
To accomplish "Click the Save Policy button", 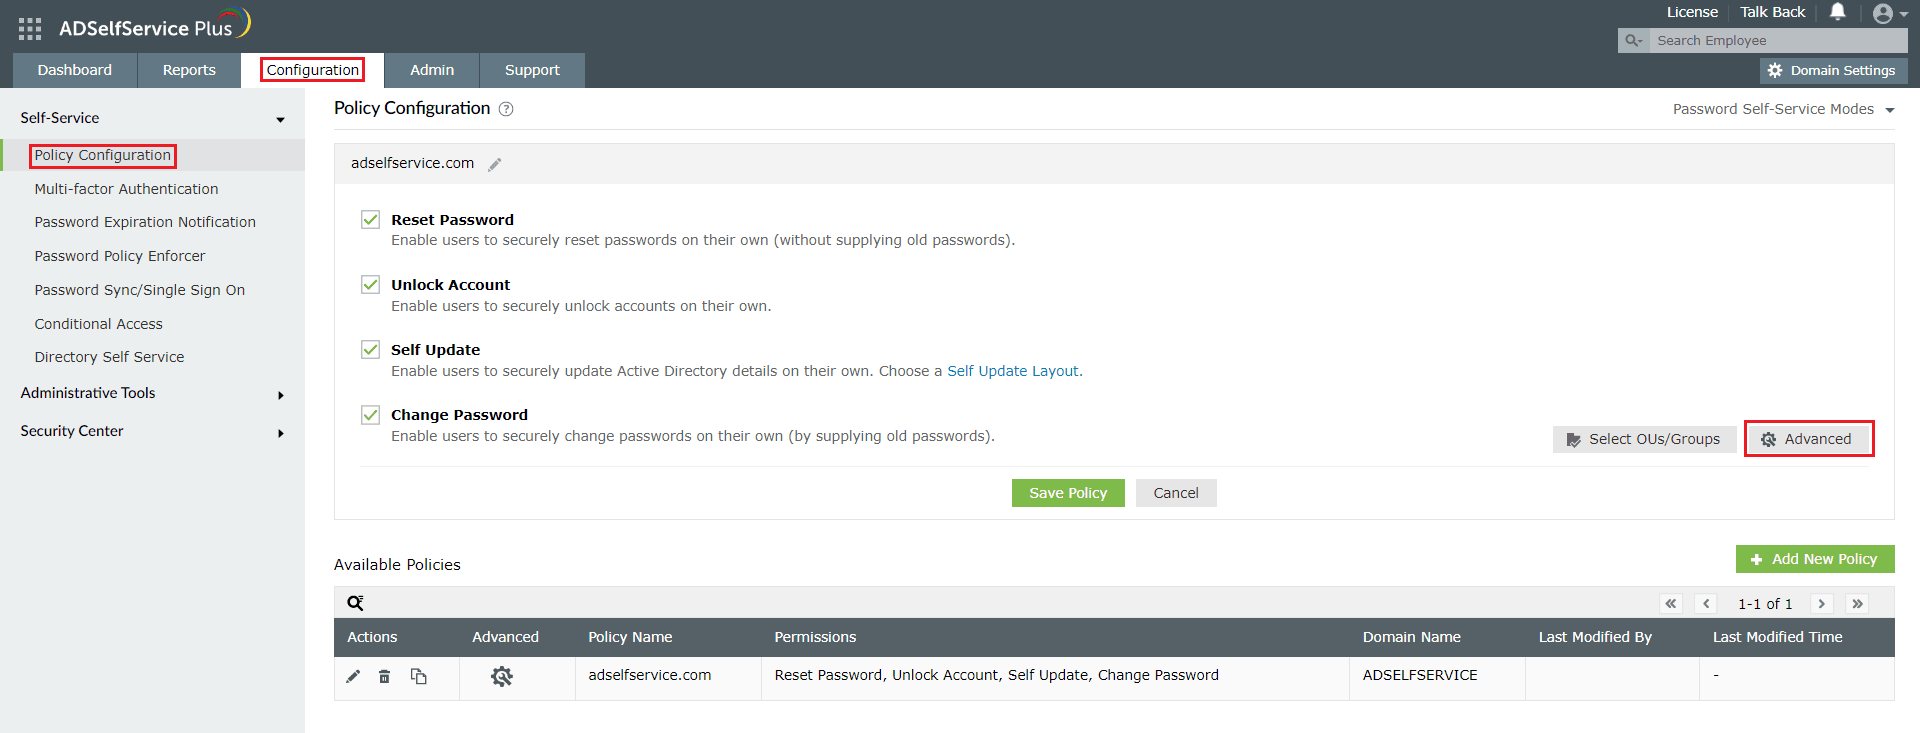I will [1068, 493].
